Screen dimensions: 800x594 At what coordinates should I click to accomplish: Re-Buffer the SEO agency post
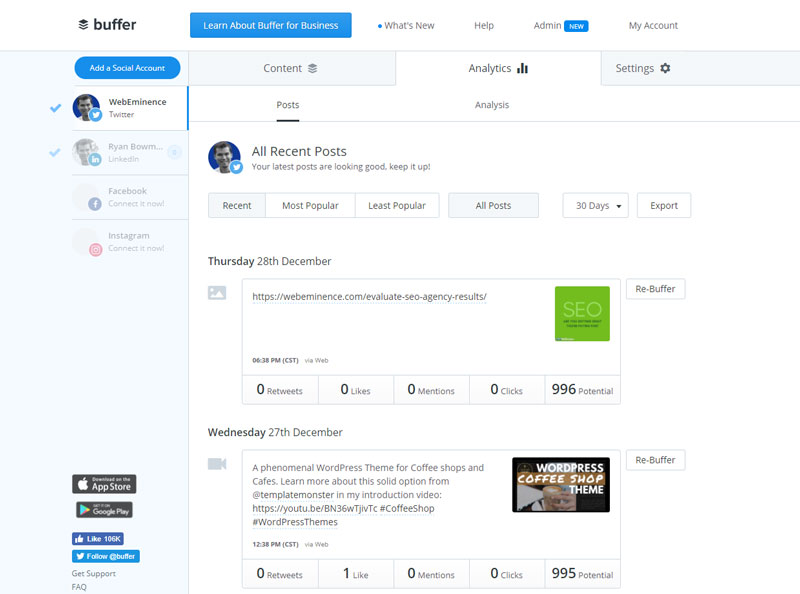coord(655,289)
